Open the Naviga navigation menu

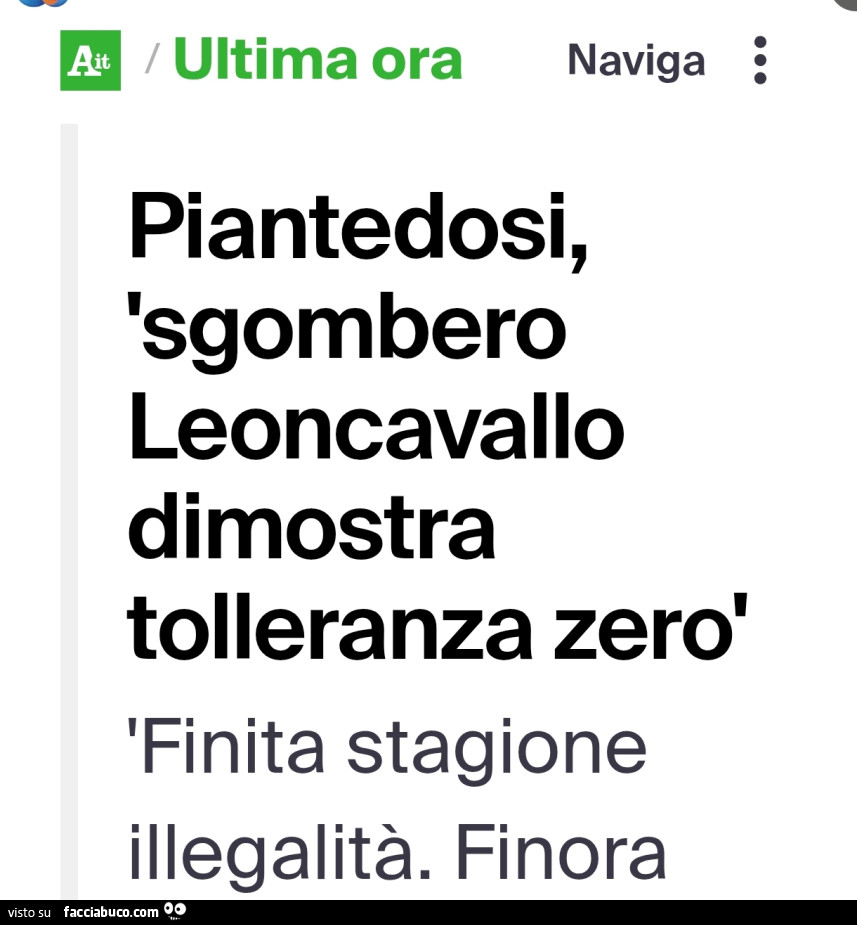point(636,61)
